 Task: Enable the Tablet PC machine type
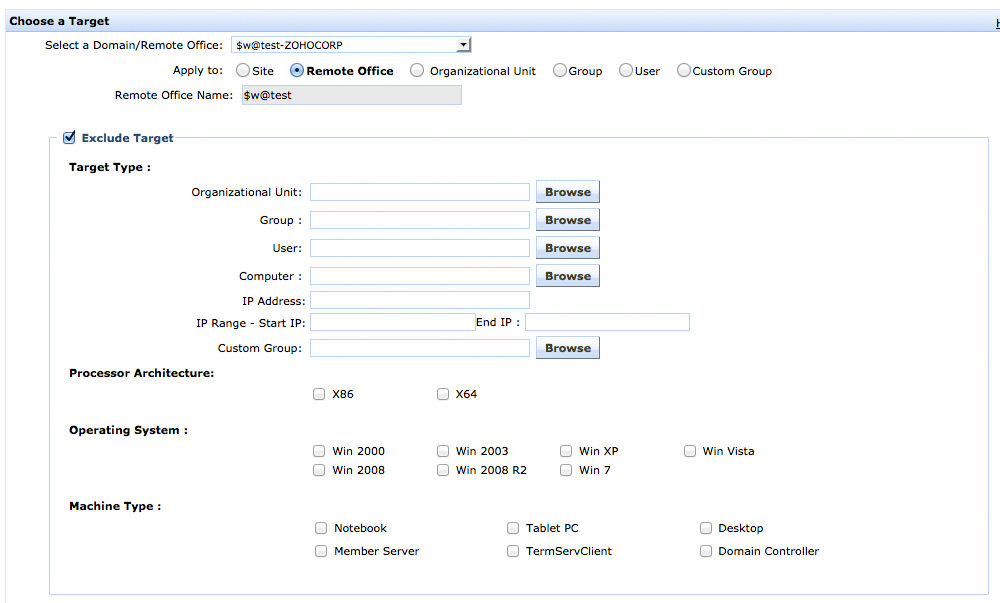tap(513, 528)
